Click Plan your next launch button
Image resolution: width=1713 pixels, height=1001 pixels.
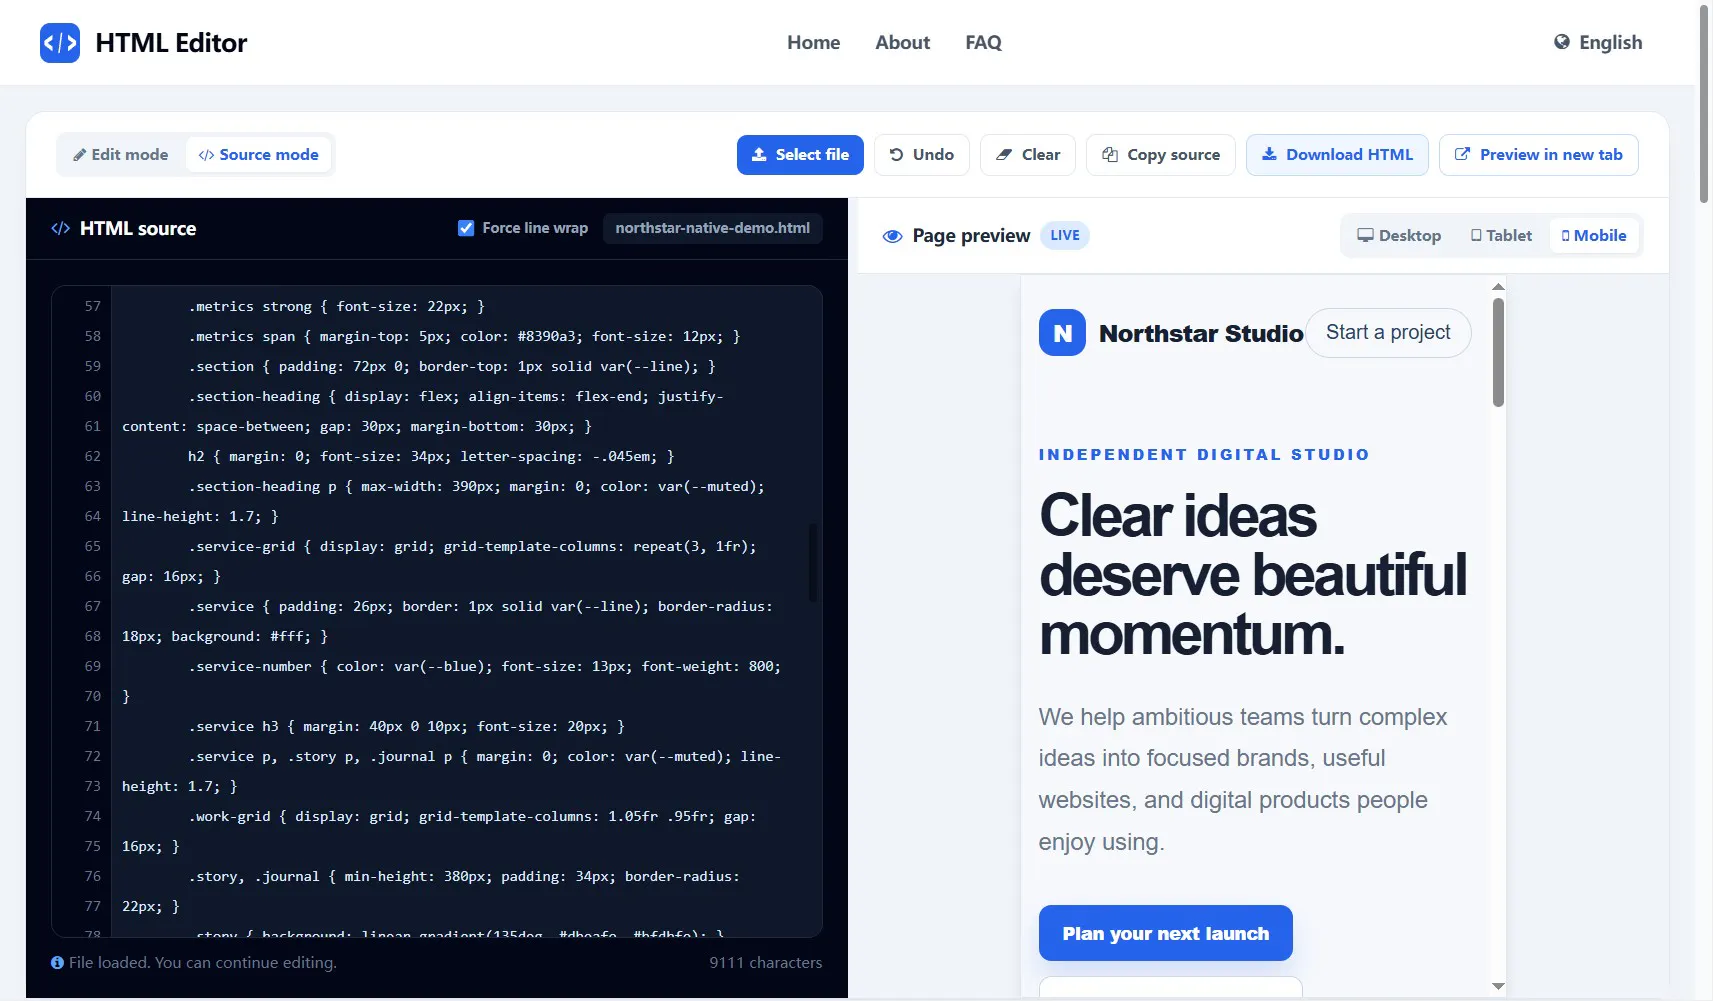point(1165,933)
